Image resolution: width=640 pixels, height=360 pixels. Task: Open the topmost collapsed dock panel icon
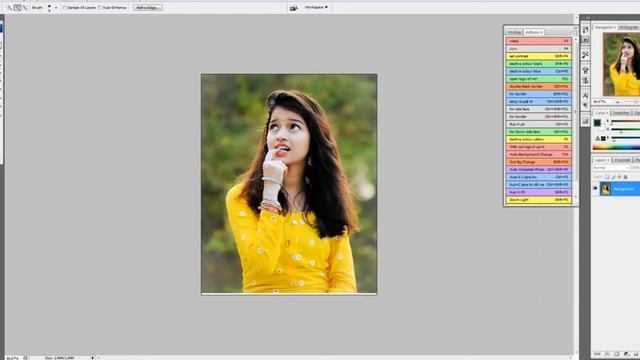[585, 30]
